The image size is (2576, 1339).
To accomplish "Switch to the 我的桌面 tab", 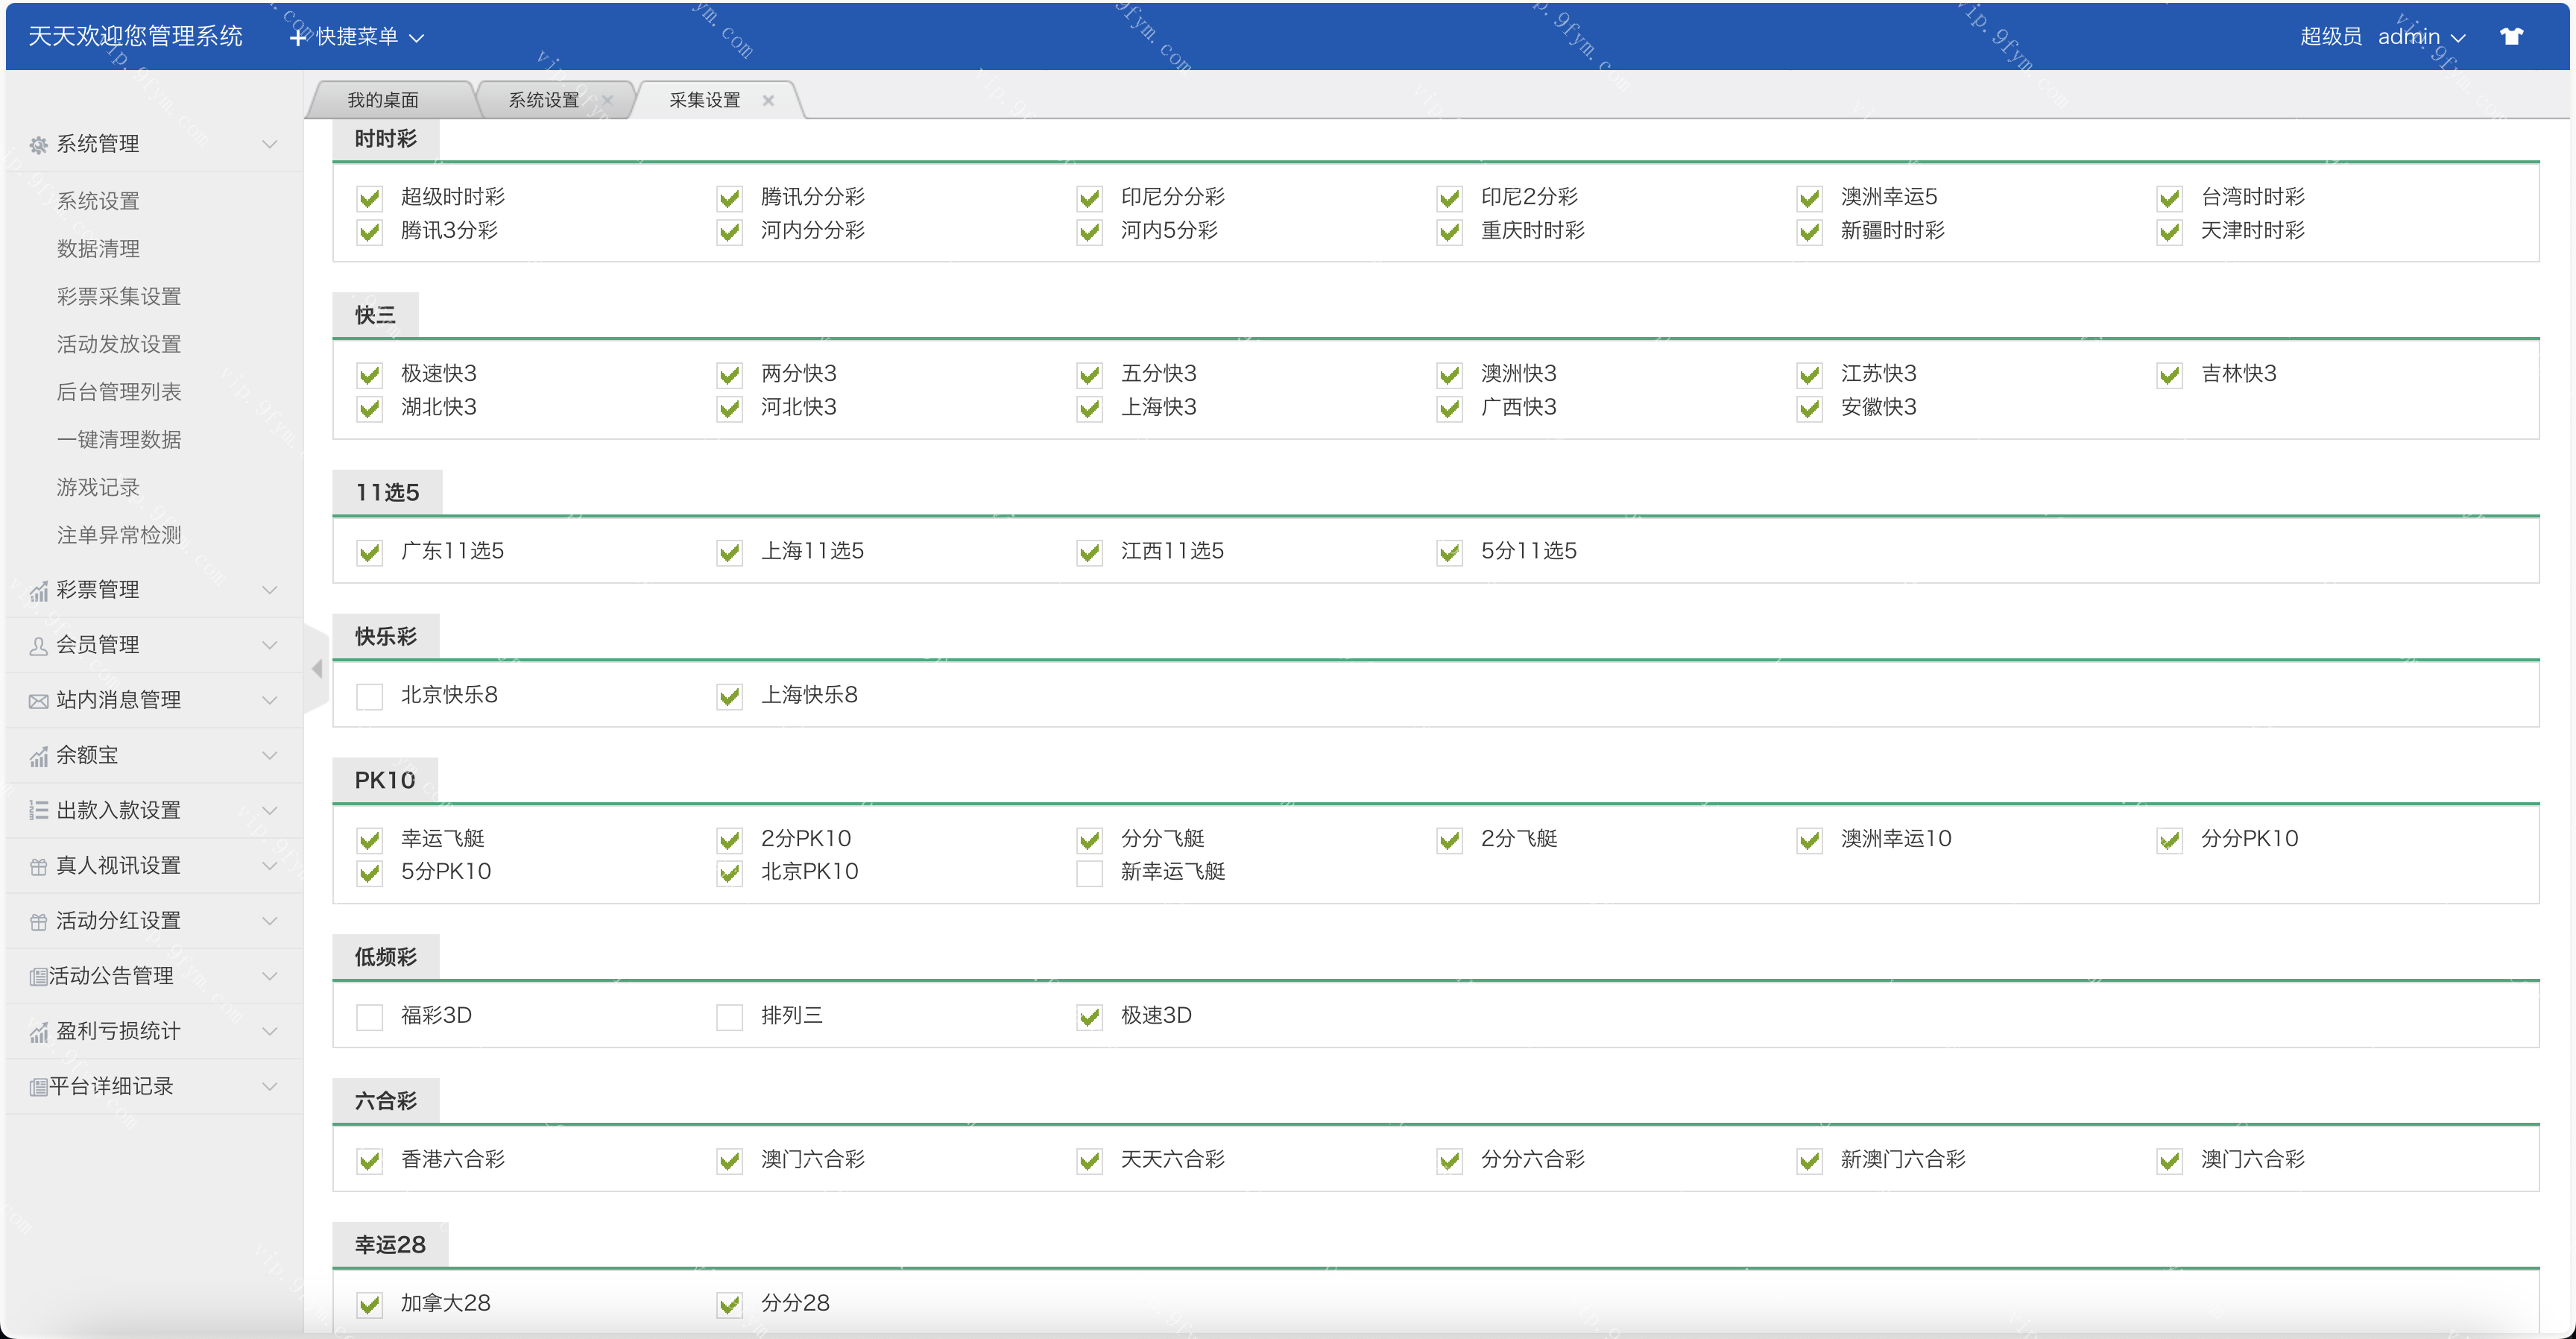I will click(383, 100).
